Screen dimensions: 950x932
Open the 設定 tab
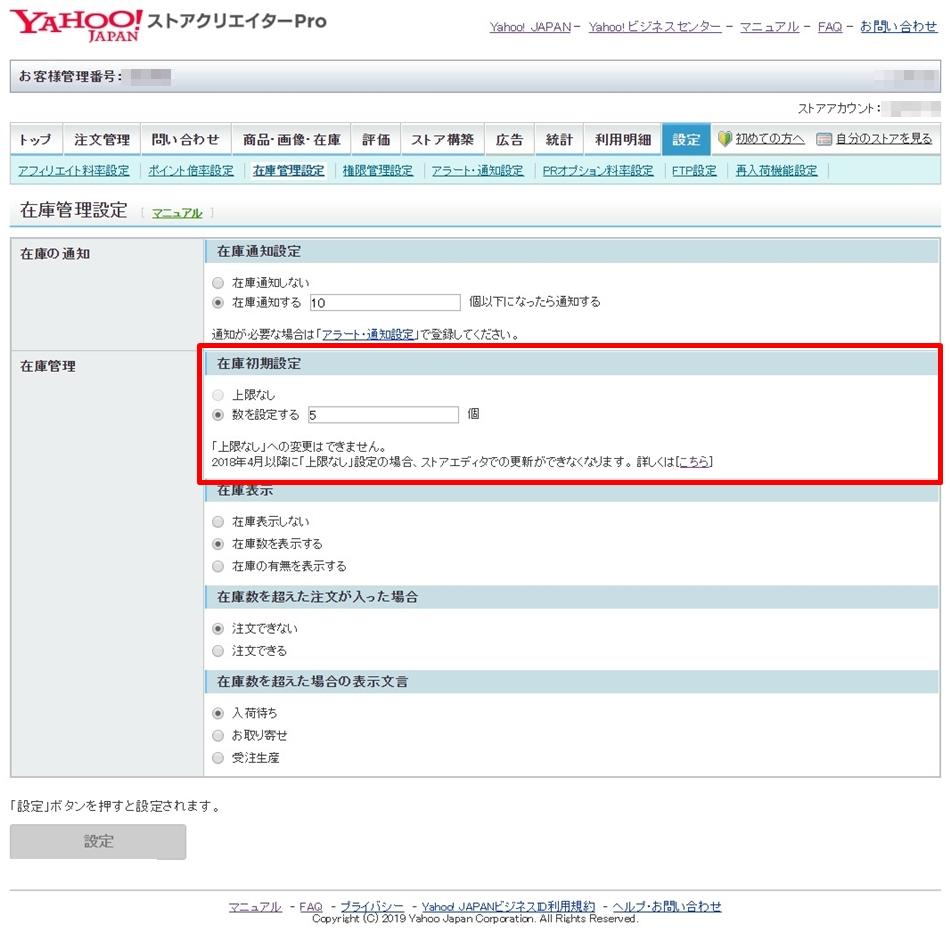686,139
